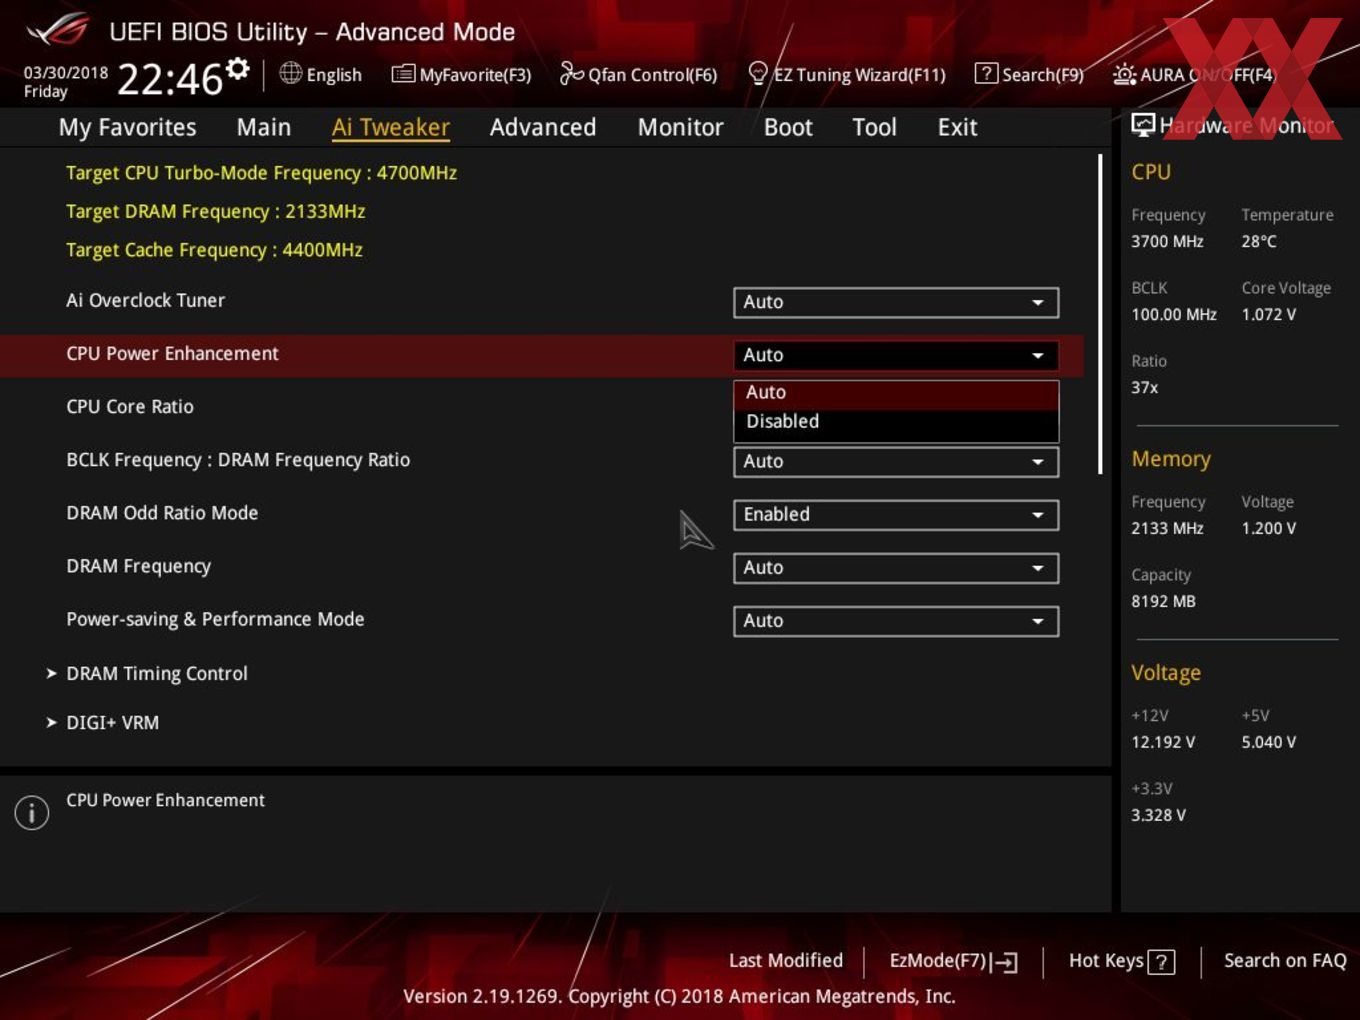Select the Ai Tweaker tab
This screenshot has width=1360, height=1020.
coord(391,127)
